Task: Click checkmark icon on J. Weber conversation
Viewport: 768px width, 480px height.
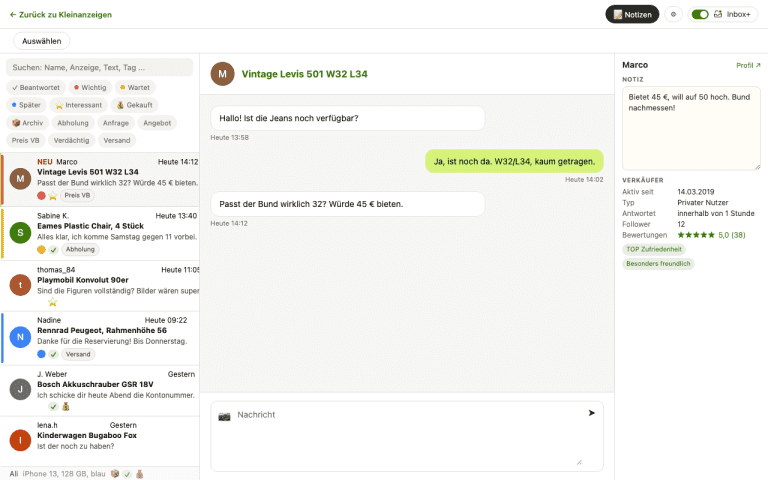Action: click(x=53, y=407)
